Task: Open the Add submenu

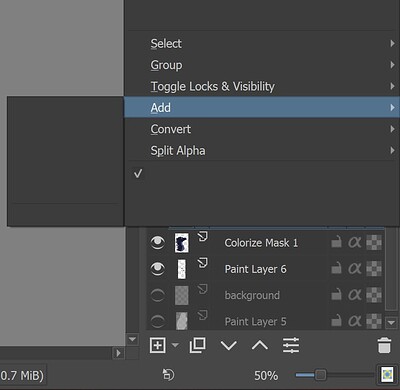Action: [x=262, y=108]
